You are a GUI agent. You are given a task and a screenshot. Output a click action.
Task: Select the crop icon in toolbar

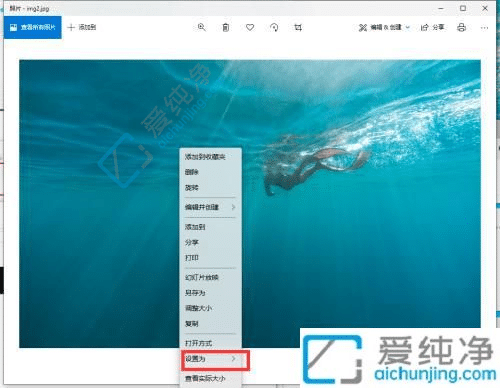(x=298, y=27)
